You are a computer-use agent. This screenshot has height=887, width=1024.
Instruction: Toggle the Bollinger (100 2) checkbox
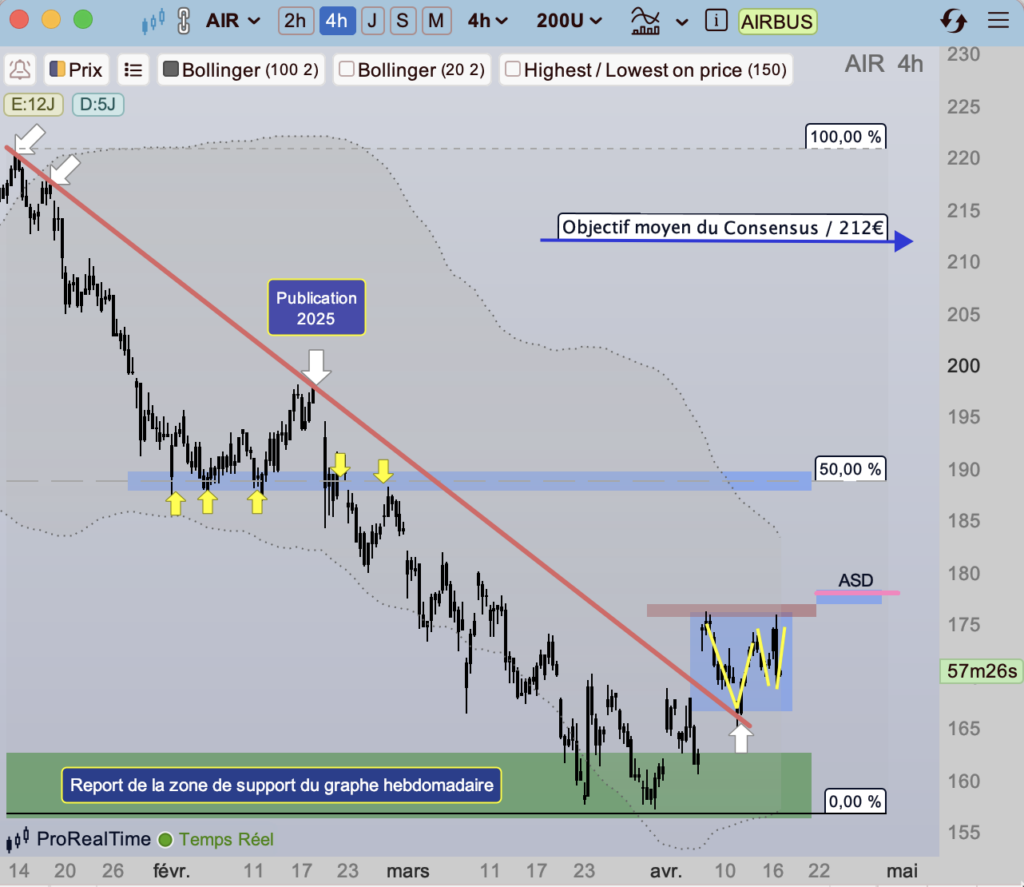(x=170, y=70)
